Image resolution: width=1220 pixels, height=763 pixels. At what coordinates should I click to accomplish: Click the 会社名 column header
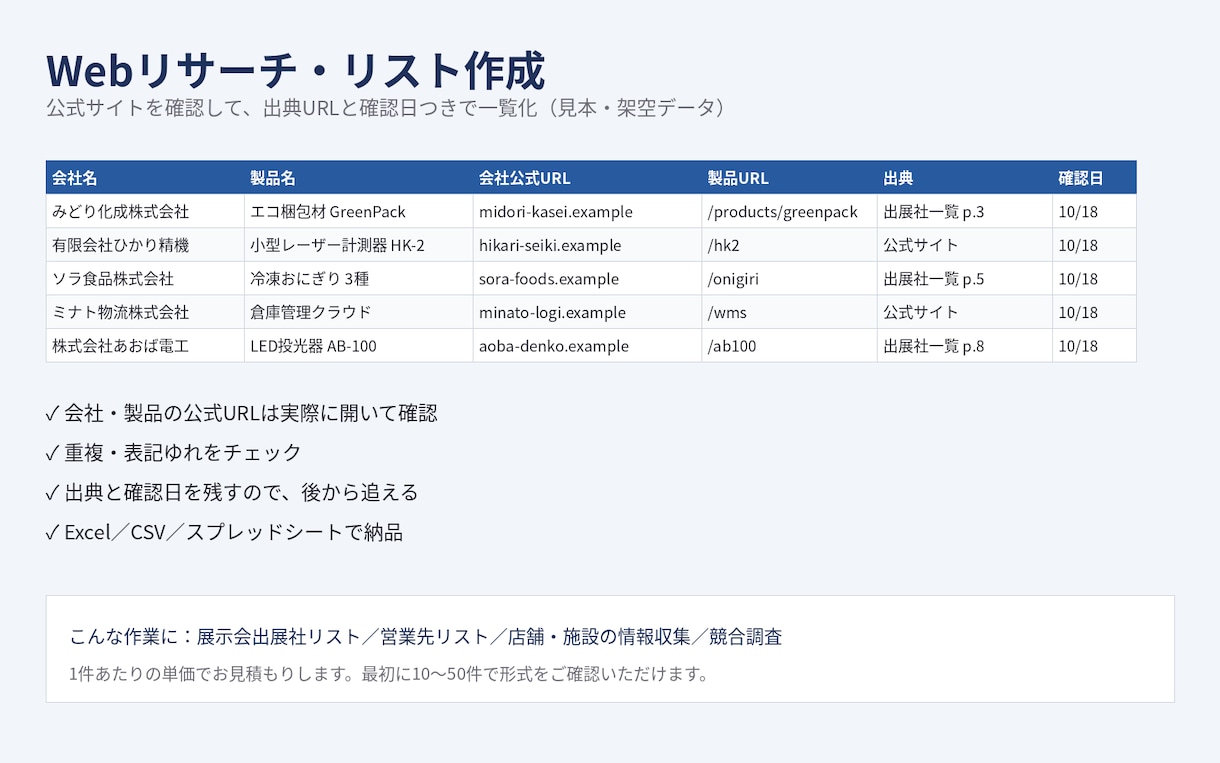pyautogui.click(x=145, y=178)
